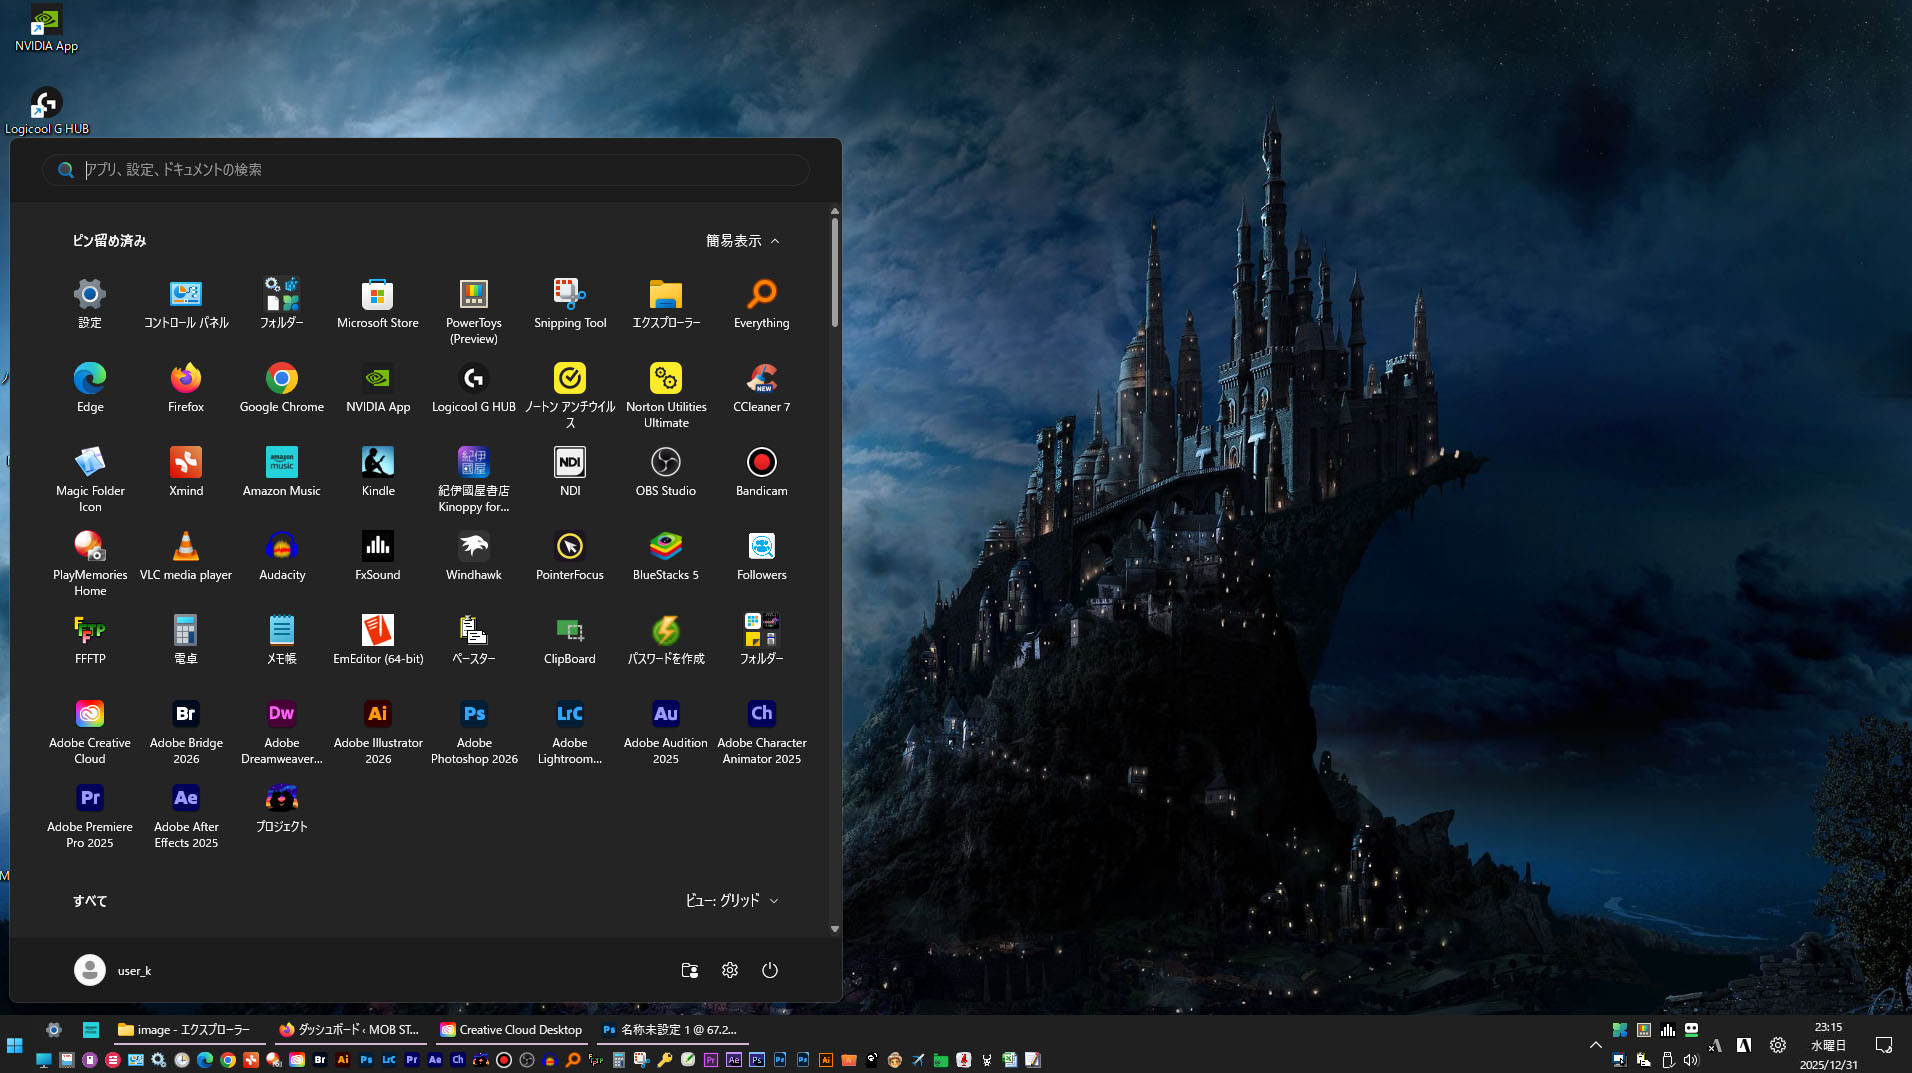
Task: Show hidden system tray icons chevron
Action: pos(1595,1045)
